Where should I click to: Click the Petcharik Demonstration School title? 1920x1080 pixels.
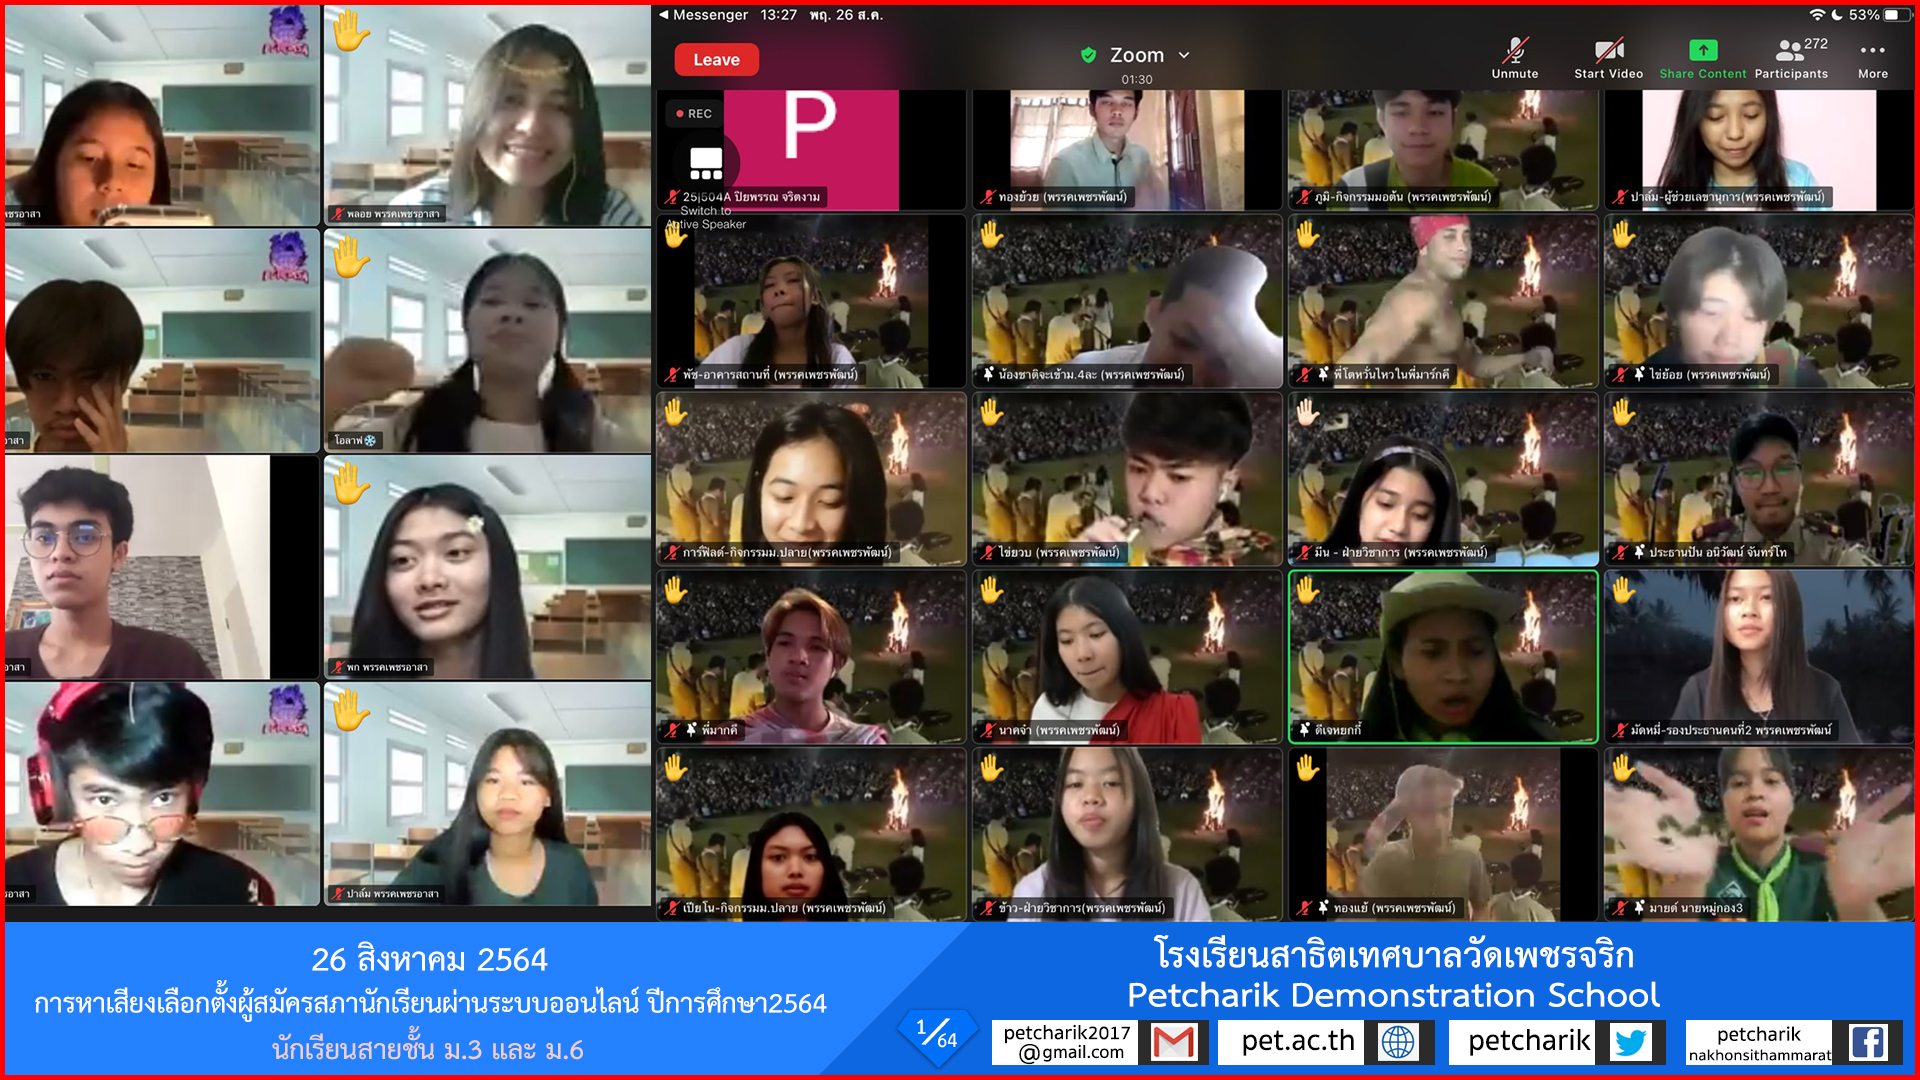click(1393, 996)
